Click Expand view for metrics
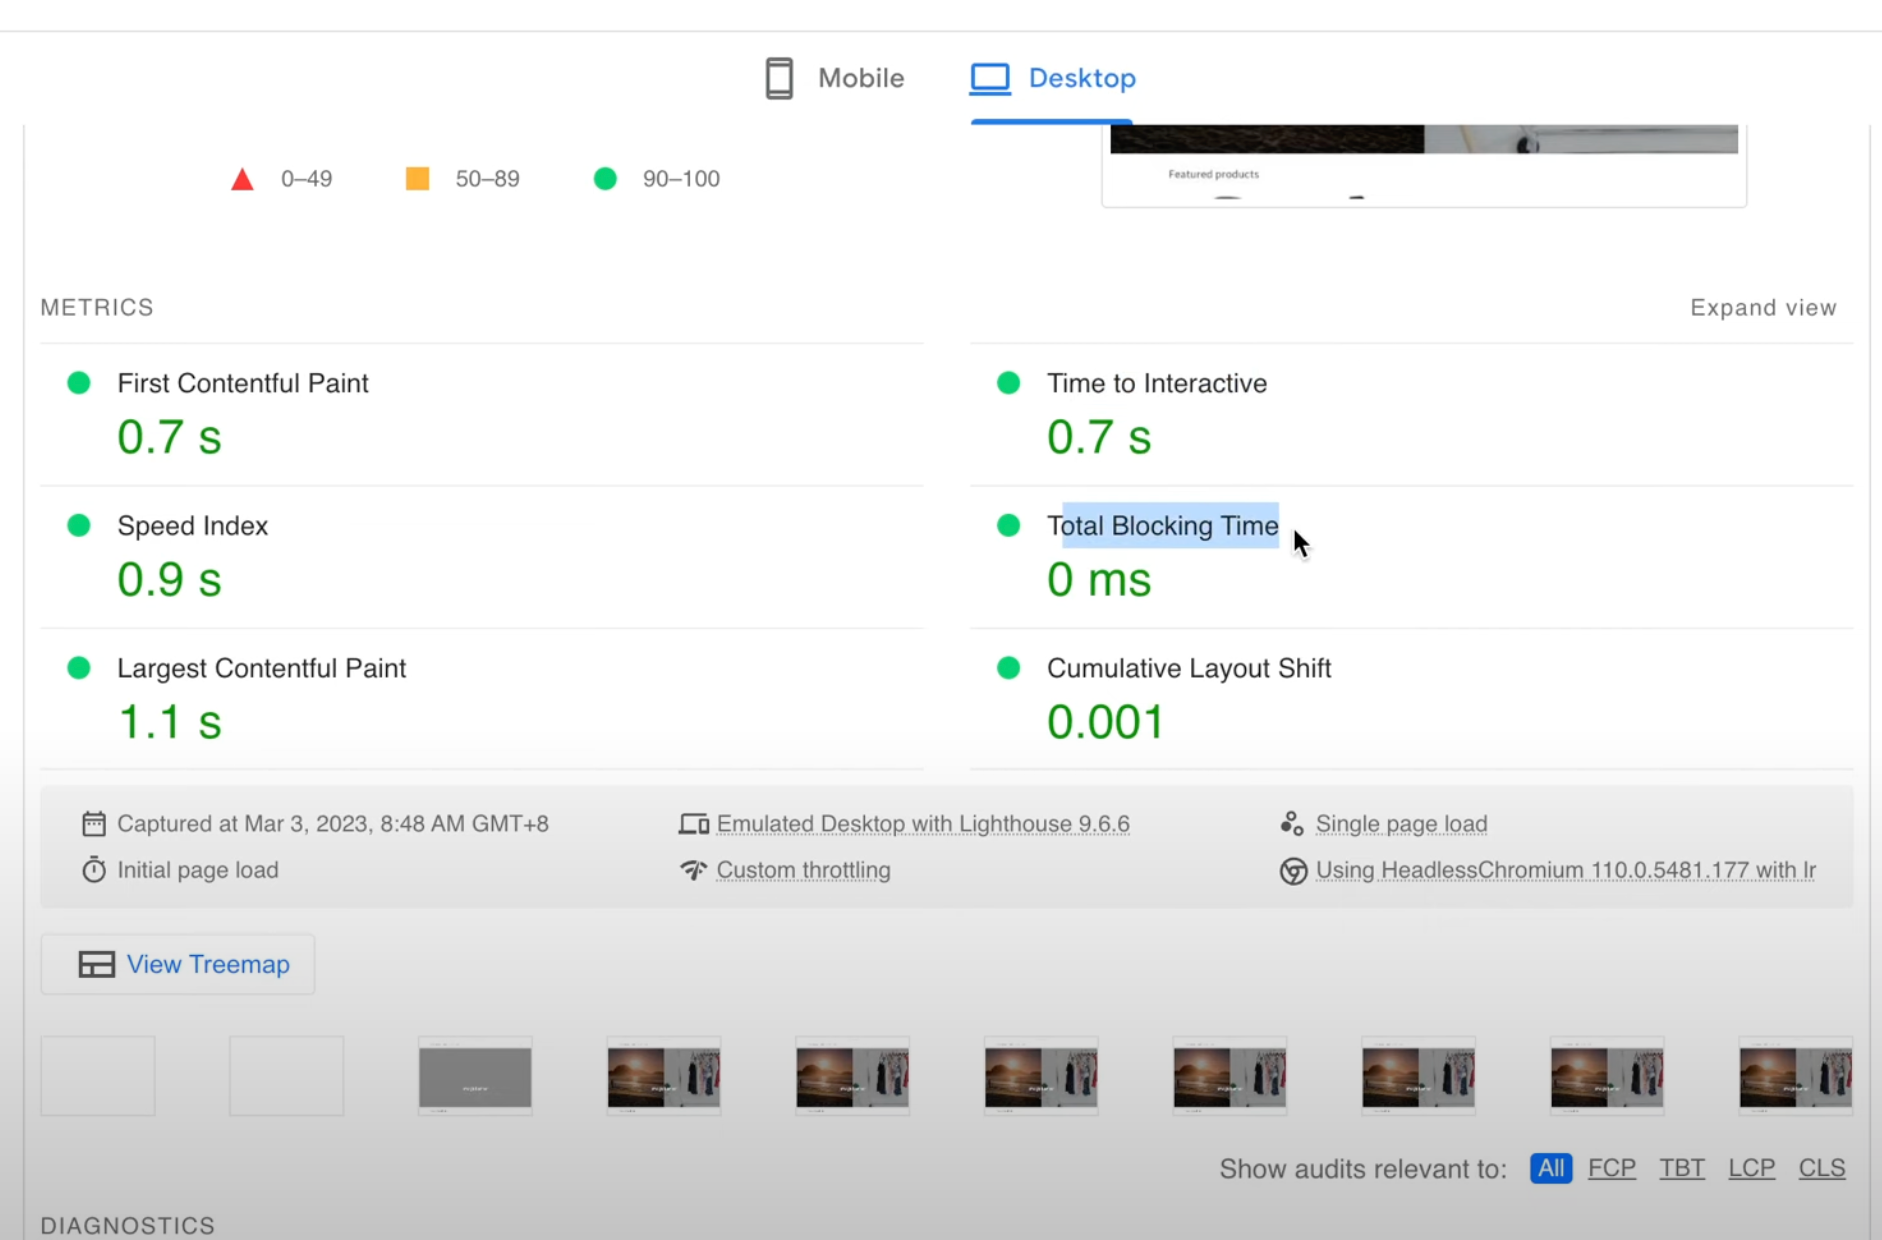This screenshot has width=1882, height=1240. click(1763, 307)
